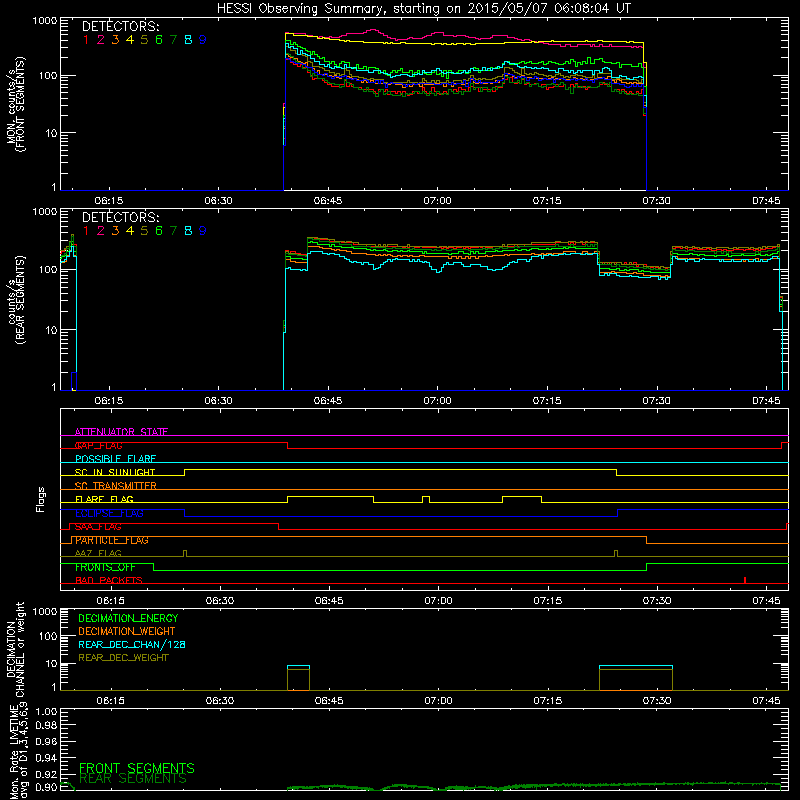Click the cyan decimation block near 06:40
The width and height of the screenshot is (800, 800).
tap(298, 667)
